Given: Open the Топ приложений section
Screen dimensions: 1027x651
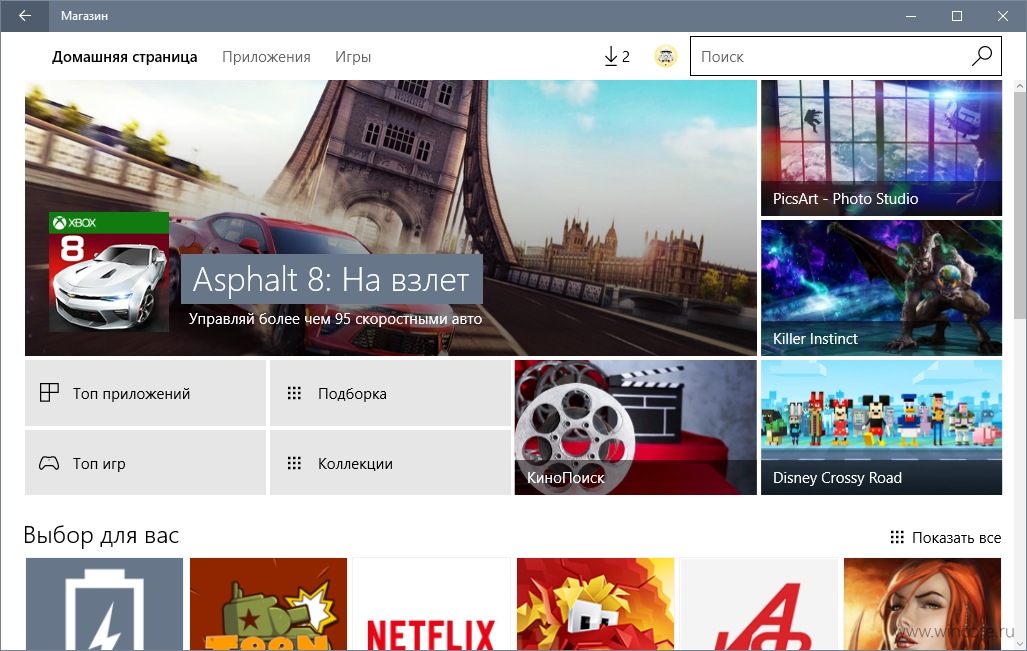Looking at the screenshot, I should 145,393.
